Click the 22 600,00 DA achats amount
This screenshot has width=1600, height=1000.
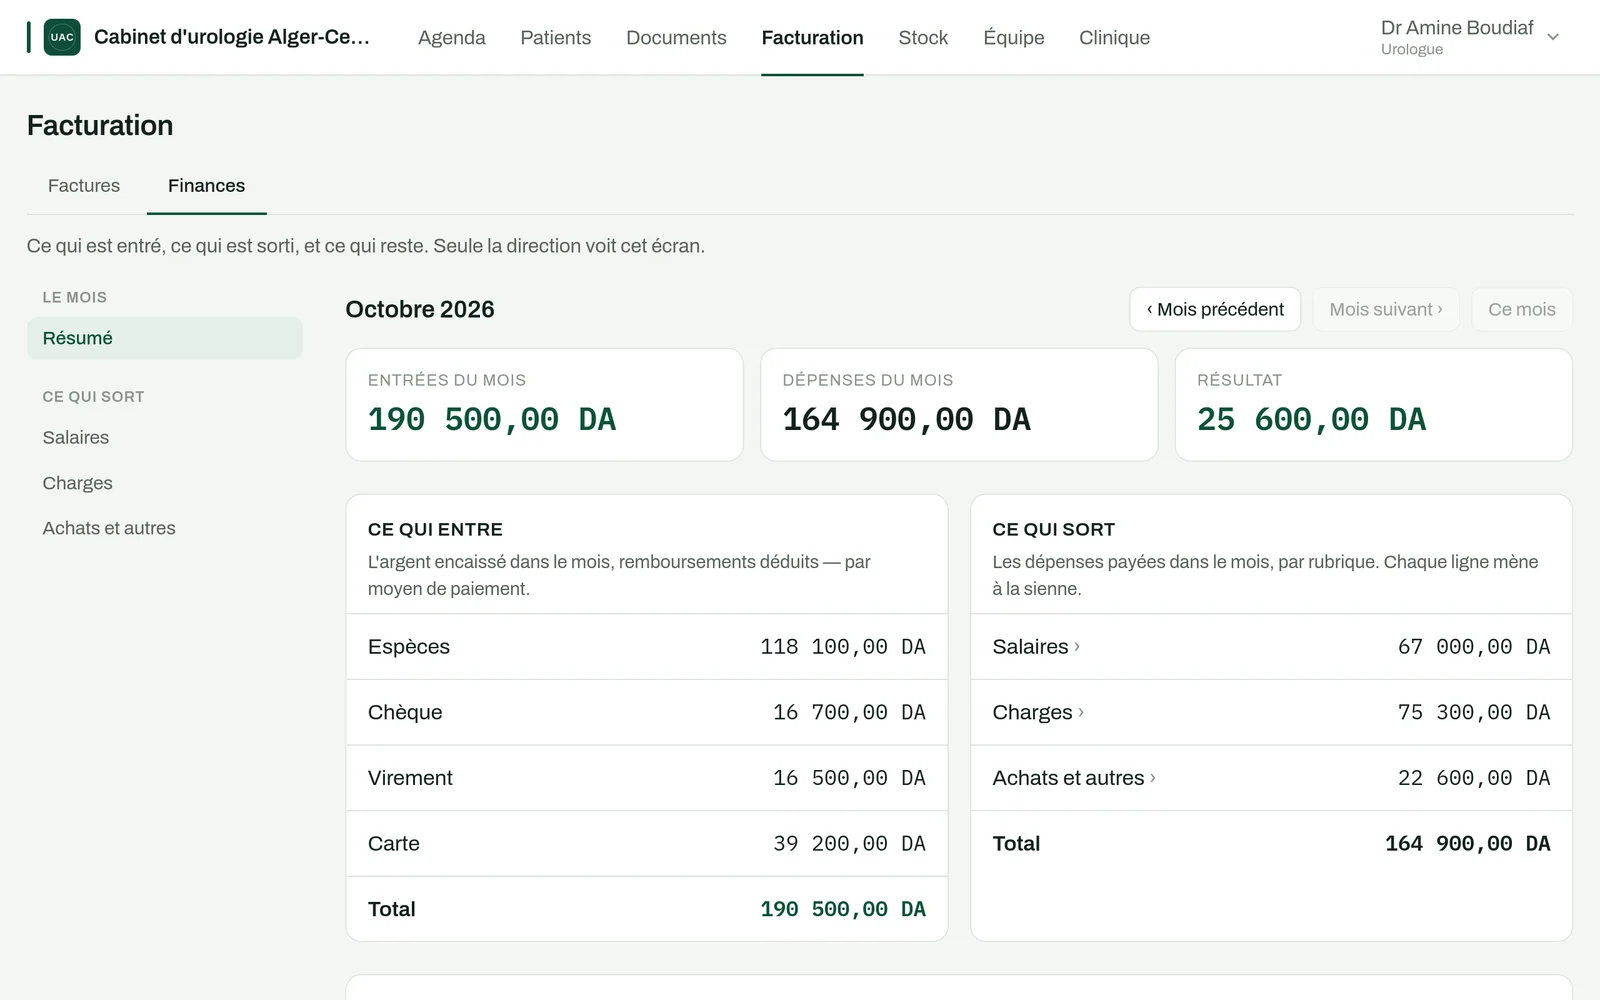tap(1474, 778)
